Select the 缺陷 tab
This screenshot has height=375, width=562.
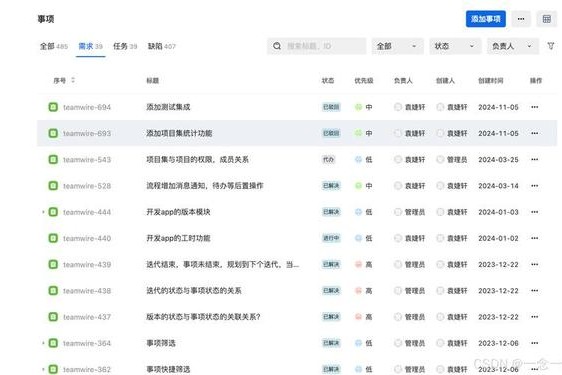click(x=162, y=46)
